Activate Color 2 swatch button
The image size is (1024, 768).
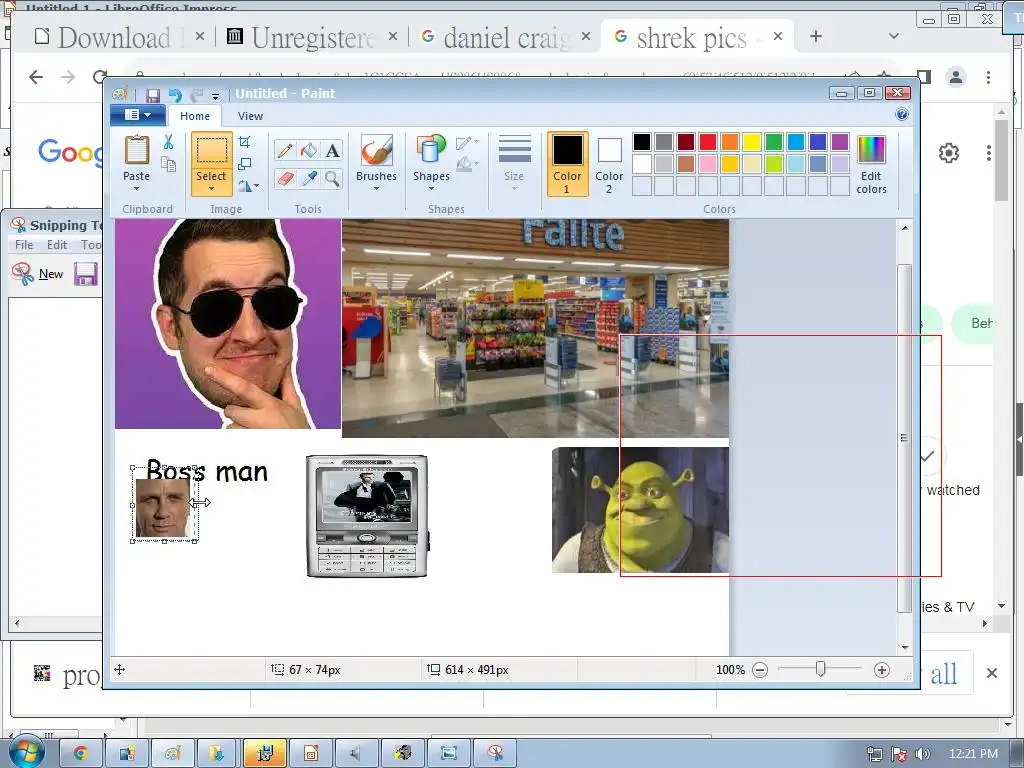pyautogui.click(x=609, y=164)
